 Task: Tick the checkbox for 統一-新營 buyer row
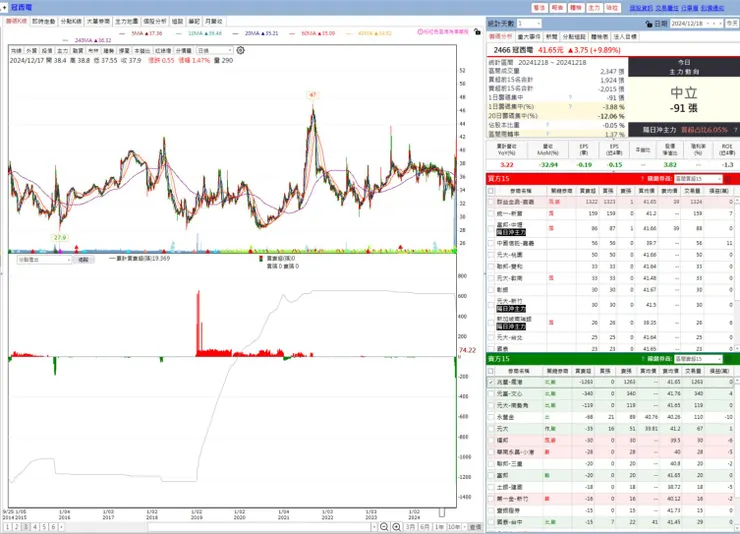(491, 214)
